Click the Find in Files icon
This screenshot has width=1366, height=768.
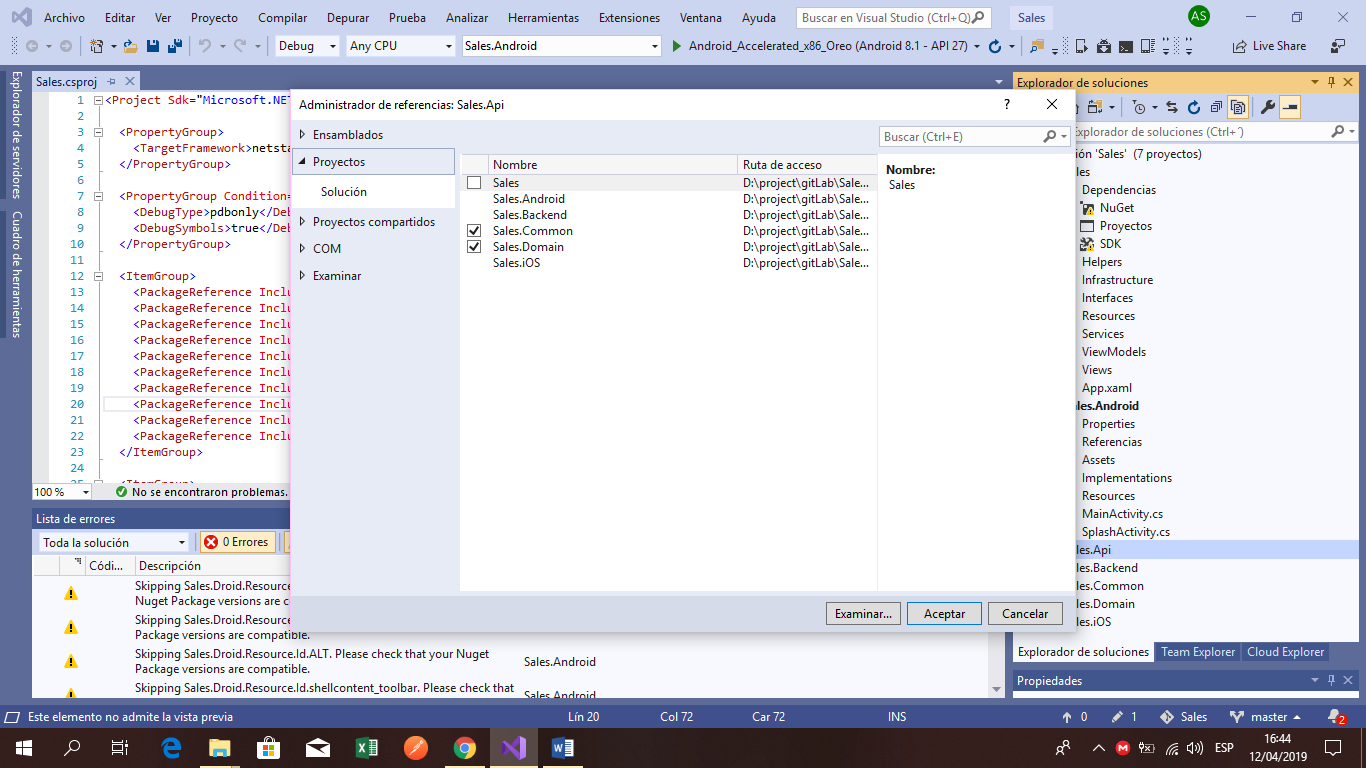click(x=1037, y=46)
